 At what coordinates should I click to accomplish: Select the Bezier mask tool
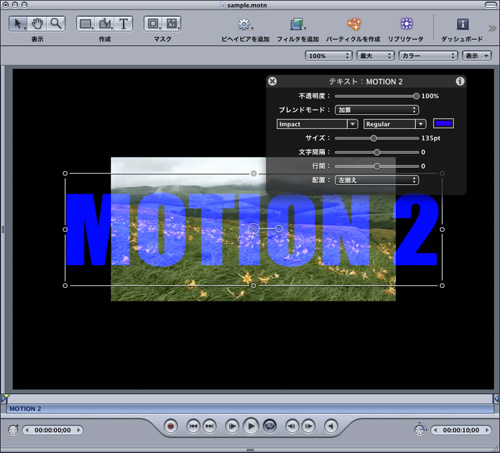point(172,24)
